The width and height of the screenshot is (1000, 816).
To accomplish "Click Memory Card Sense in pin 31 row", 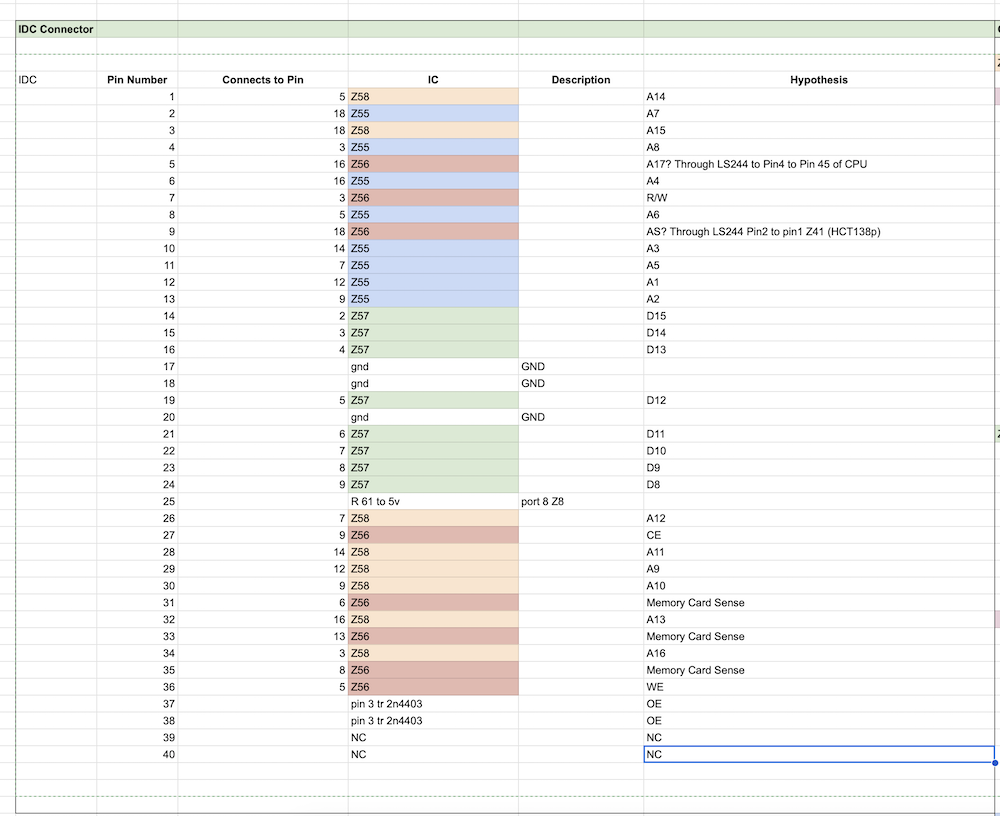I will 819,603.
